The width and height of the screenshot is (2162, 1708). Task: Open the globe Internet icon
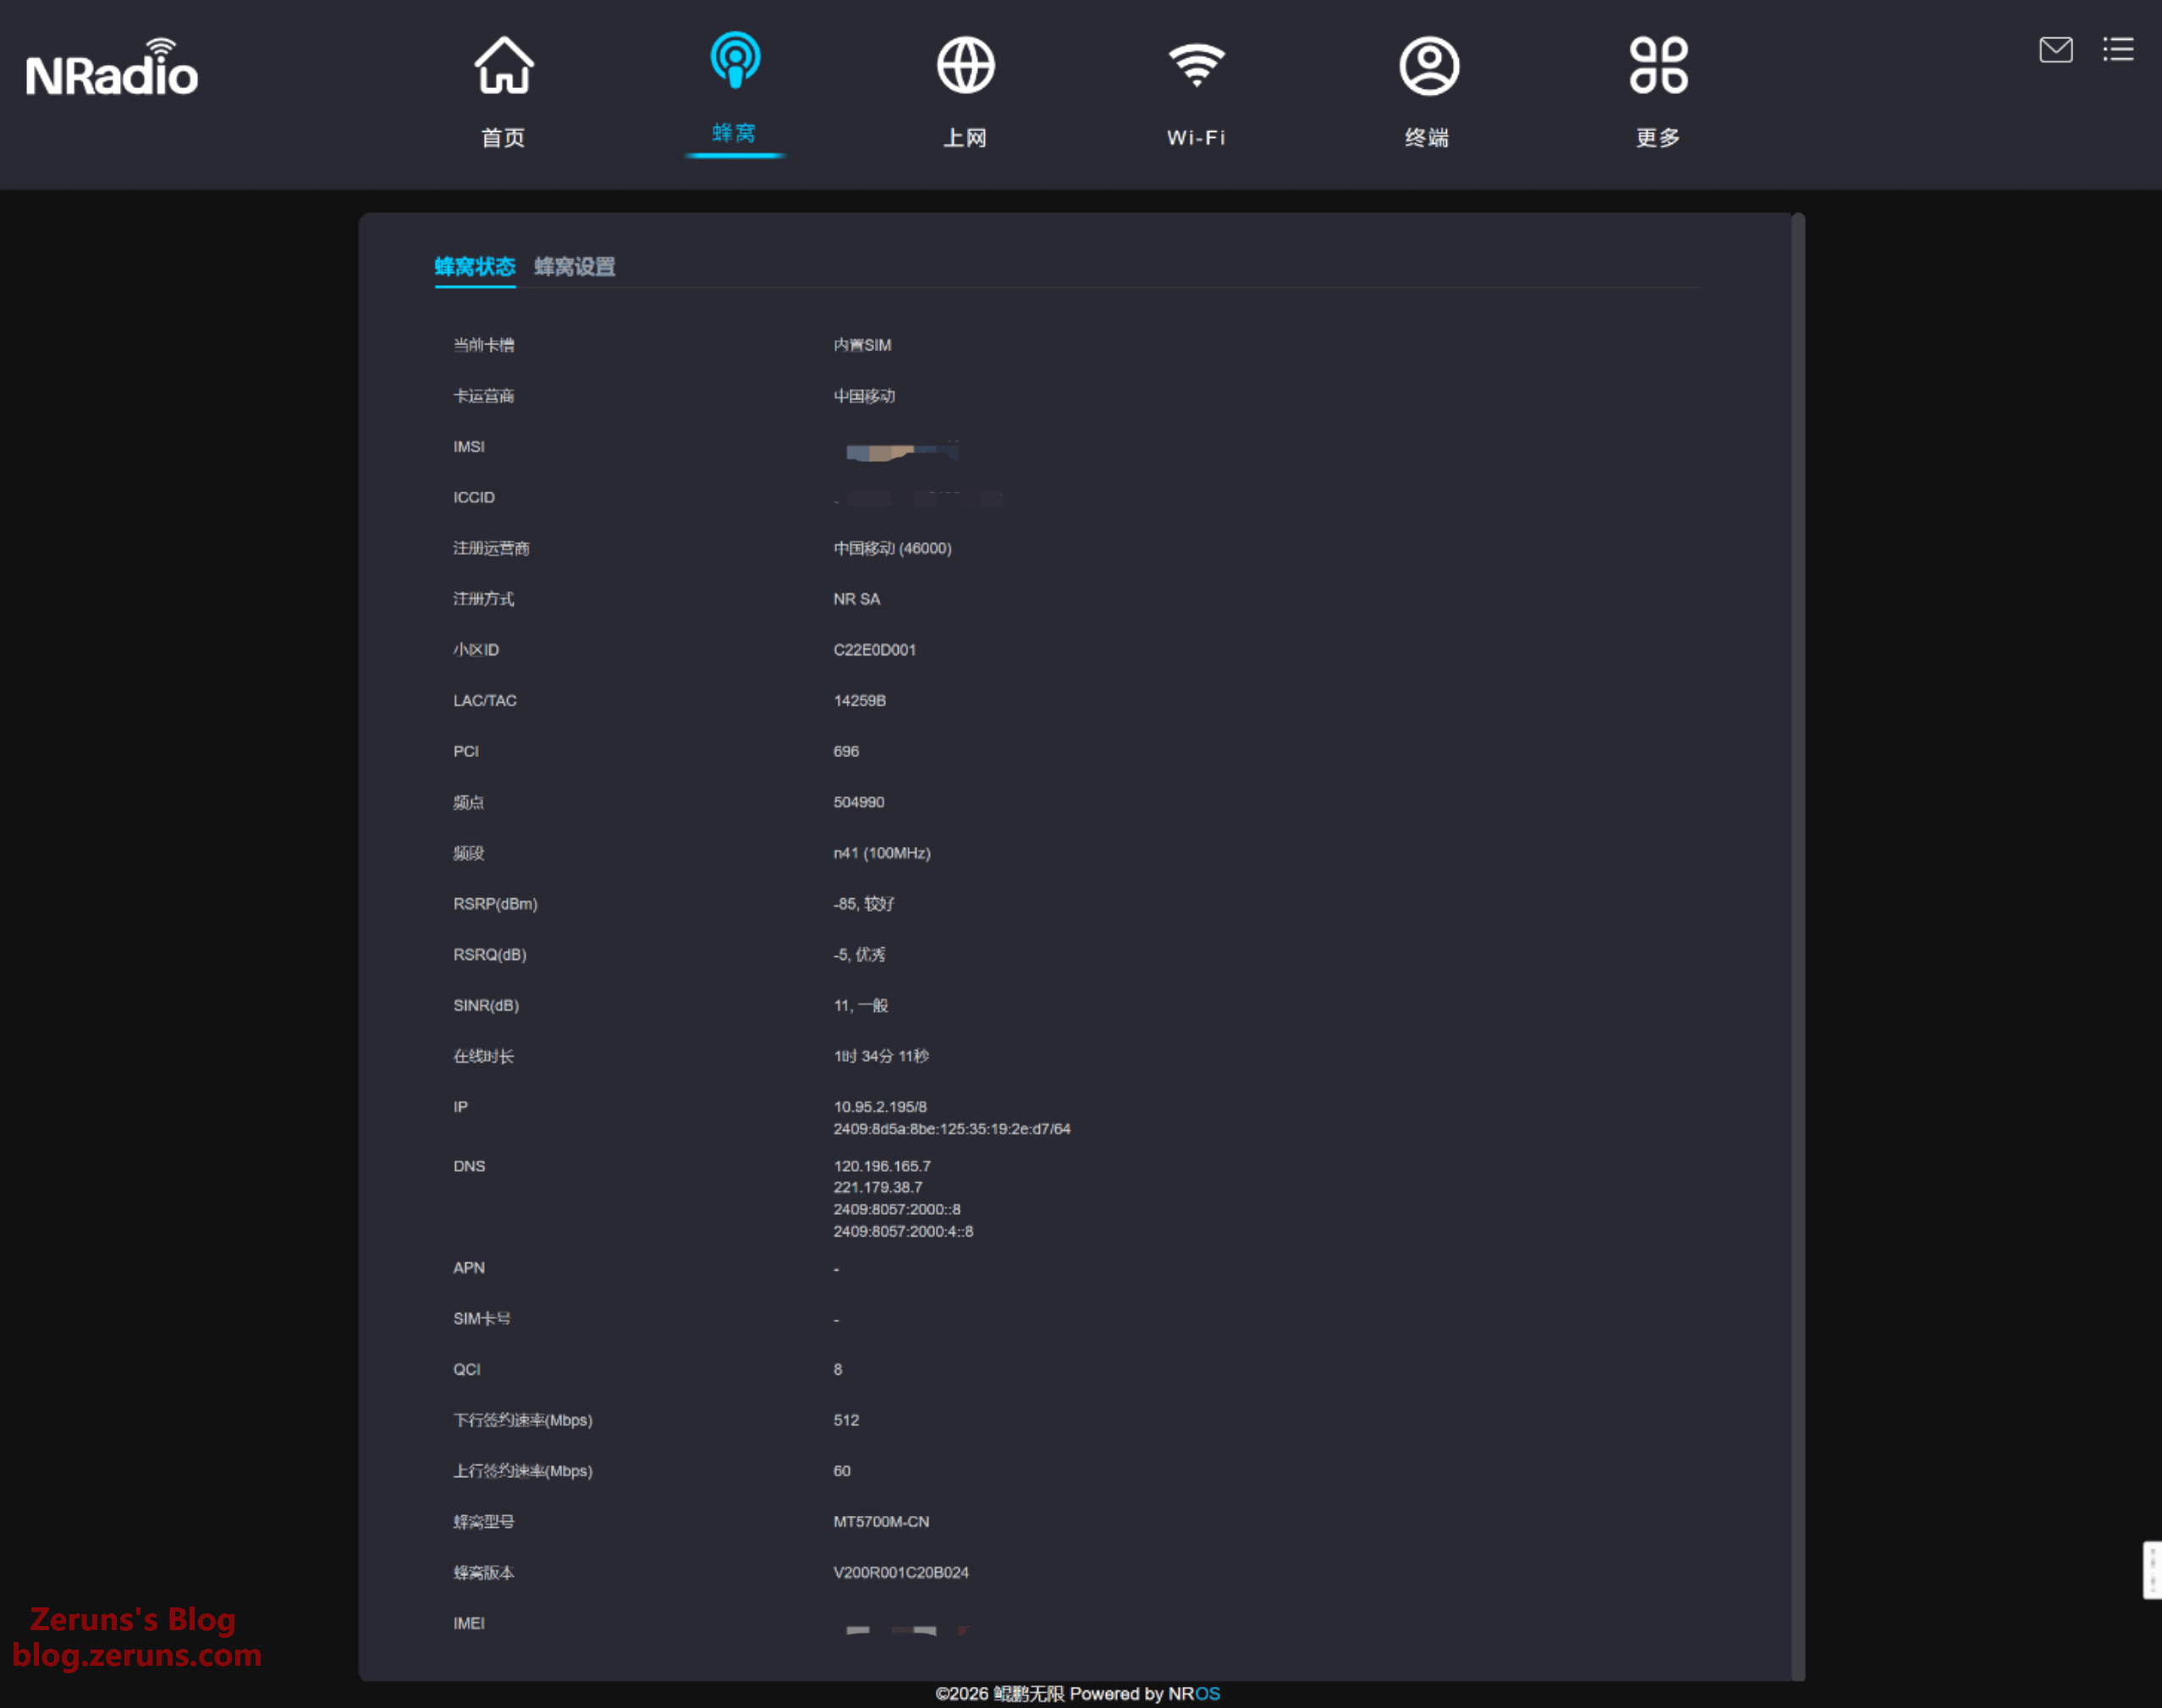click(x=965, y=66)
